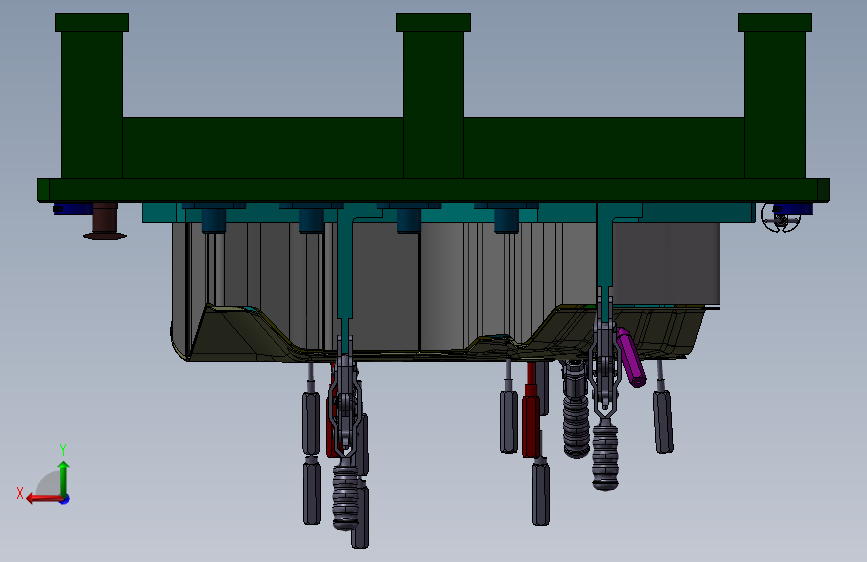This screenshot has height=562, width=867.
Task: Select the green Y axis of the triad
Action: click(64, 479)
